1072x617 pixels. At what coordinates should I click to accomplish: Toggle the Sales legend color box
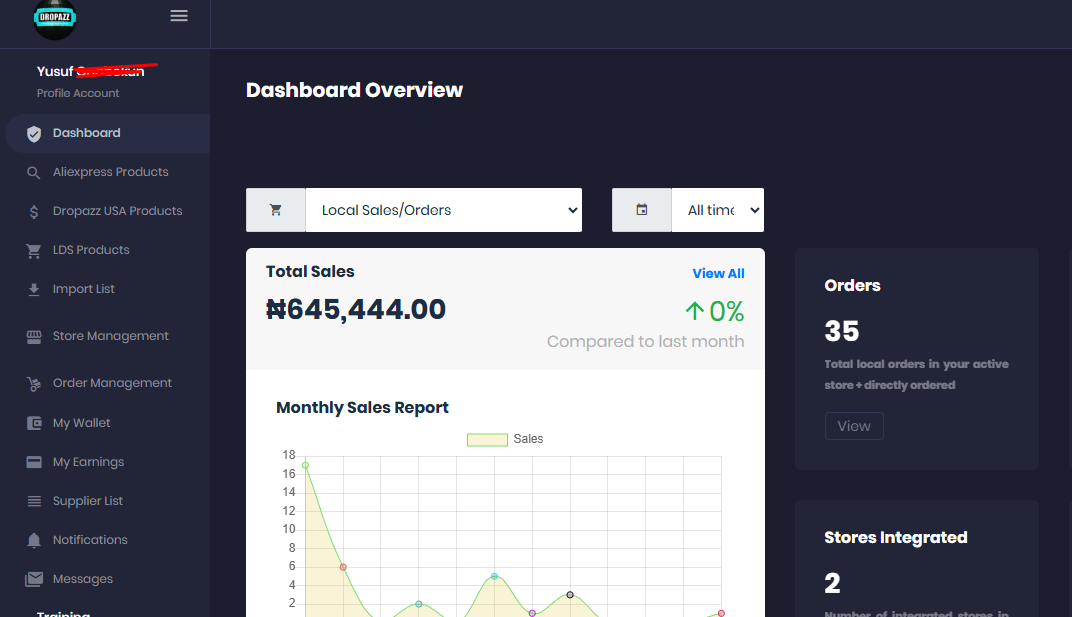point(487,440)
